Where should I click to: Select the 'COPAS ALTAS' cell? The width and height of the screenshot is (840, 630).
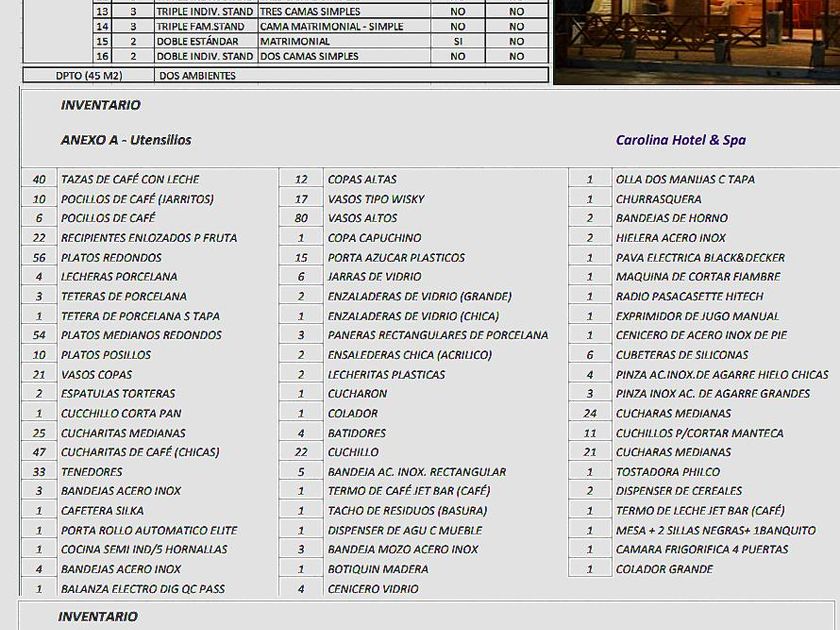coord(362,179)
